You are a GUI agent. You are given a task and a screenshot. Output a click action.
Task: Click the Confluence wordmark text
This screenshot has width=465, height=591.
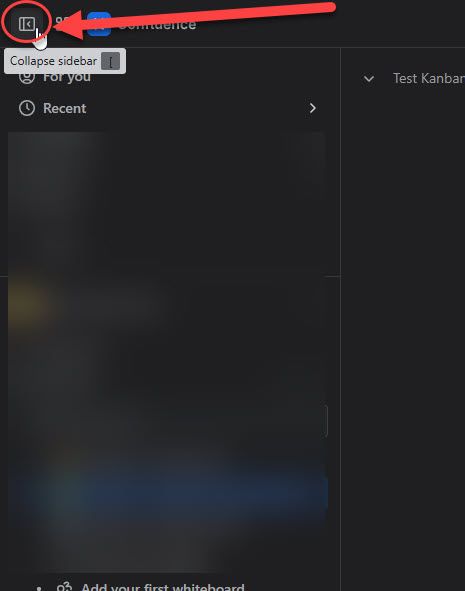point(157,24)
